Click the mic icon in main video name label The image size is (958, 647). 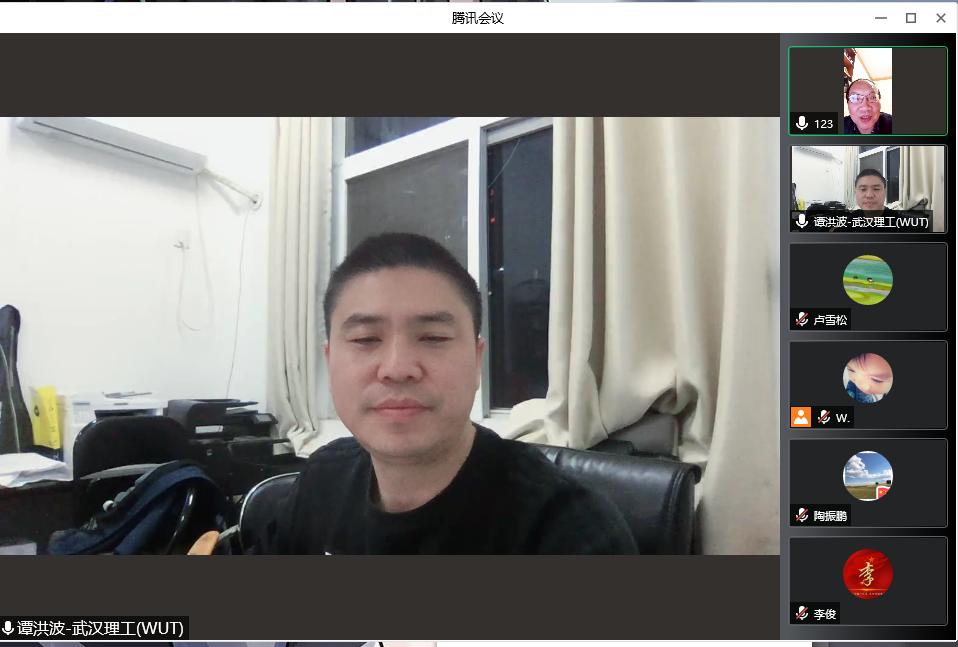(9, 628)
